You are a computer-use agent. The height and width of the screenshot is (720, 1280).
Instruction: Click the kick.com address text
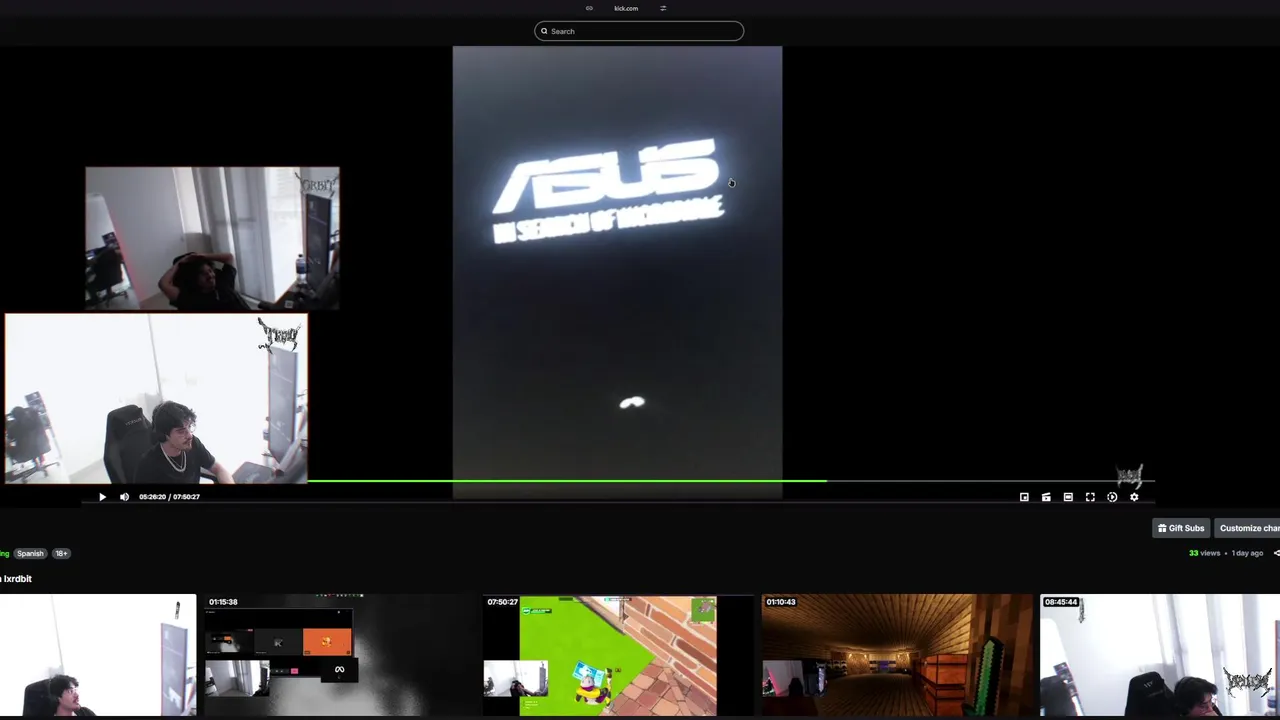tap(626, 8)
